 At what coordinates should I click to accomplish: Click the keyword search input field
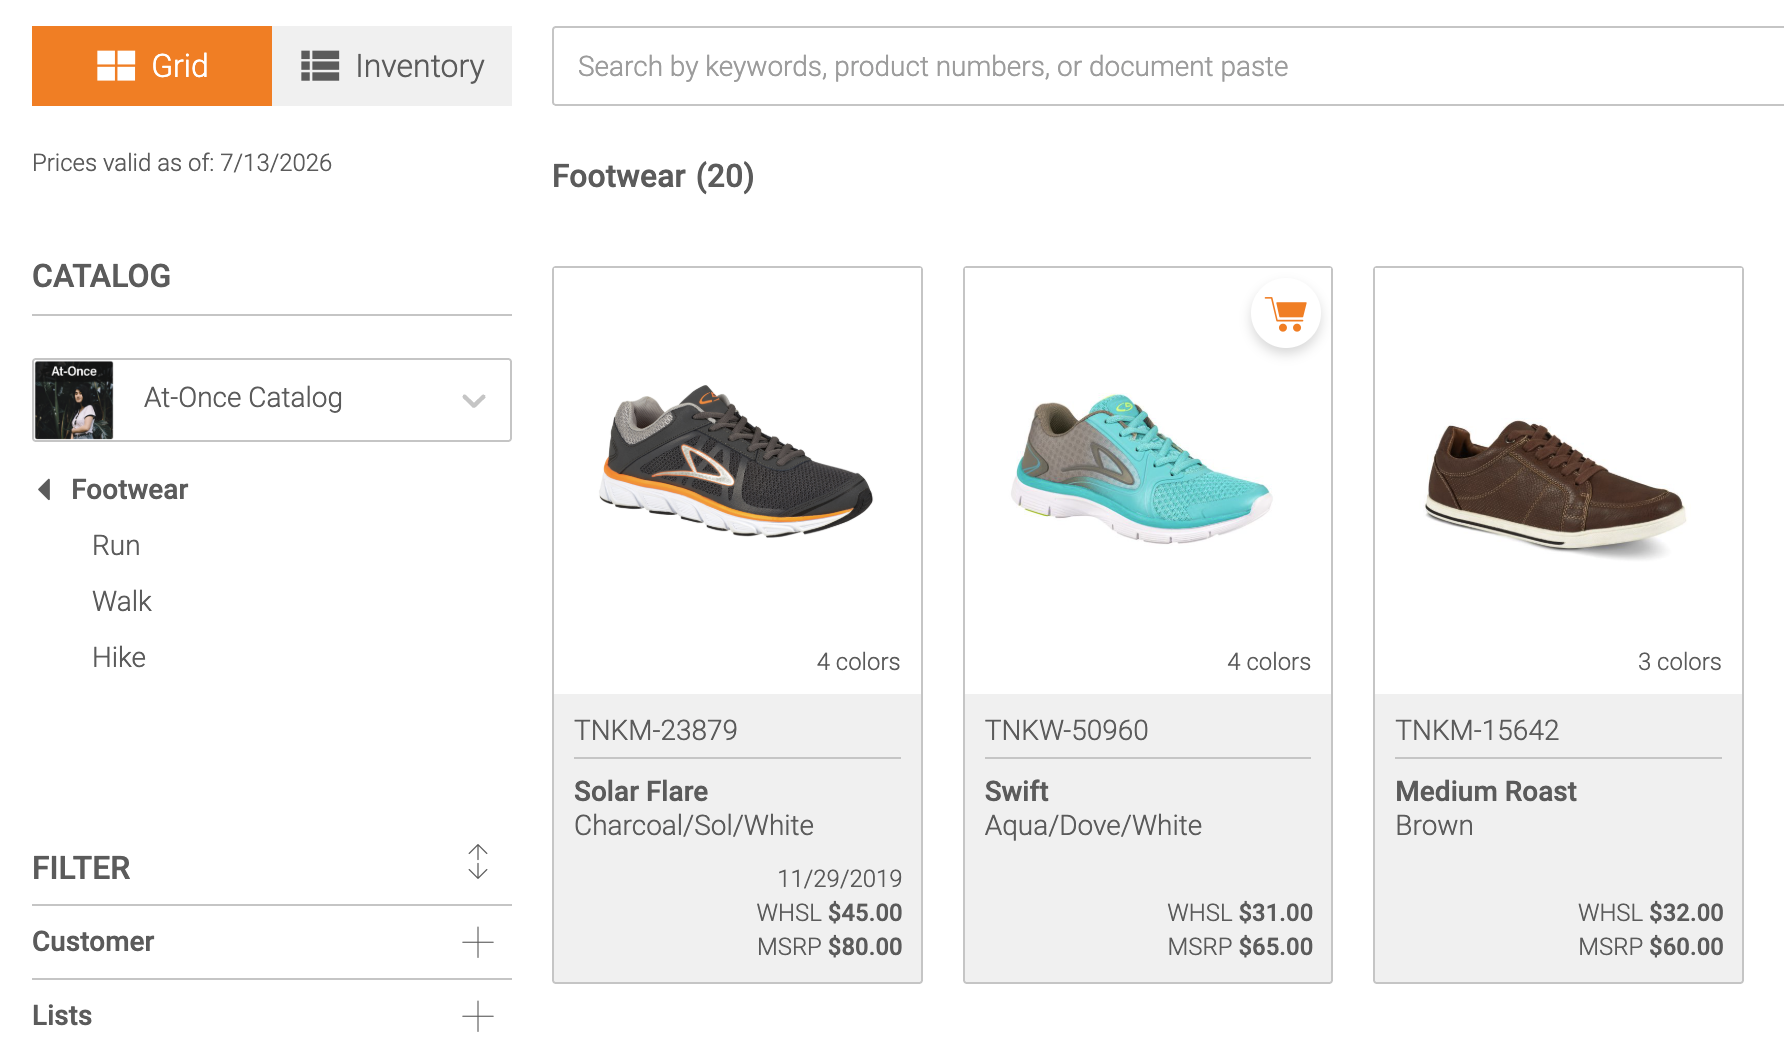click(x=1168, y=66)
